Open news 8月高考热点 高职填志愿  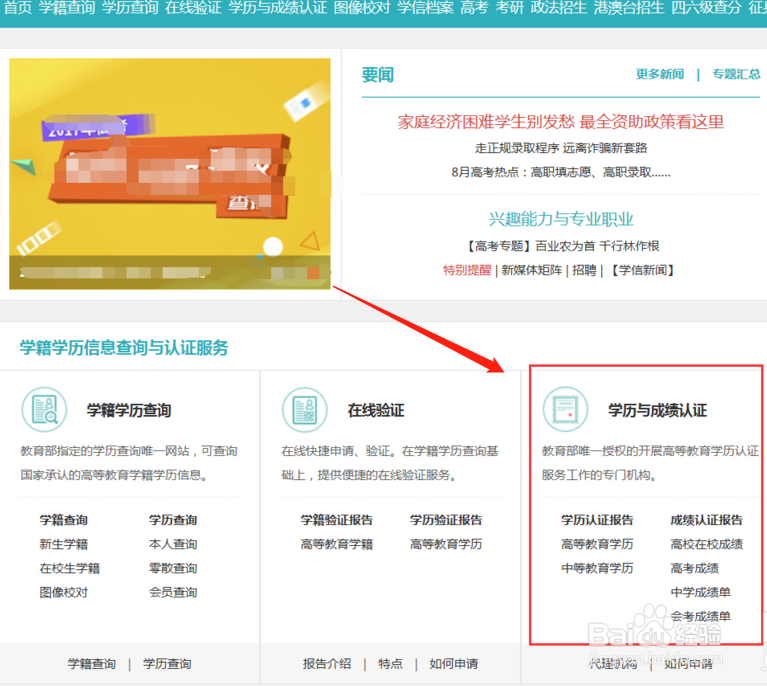click(x=561, y=172)
